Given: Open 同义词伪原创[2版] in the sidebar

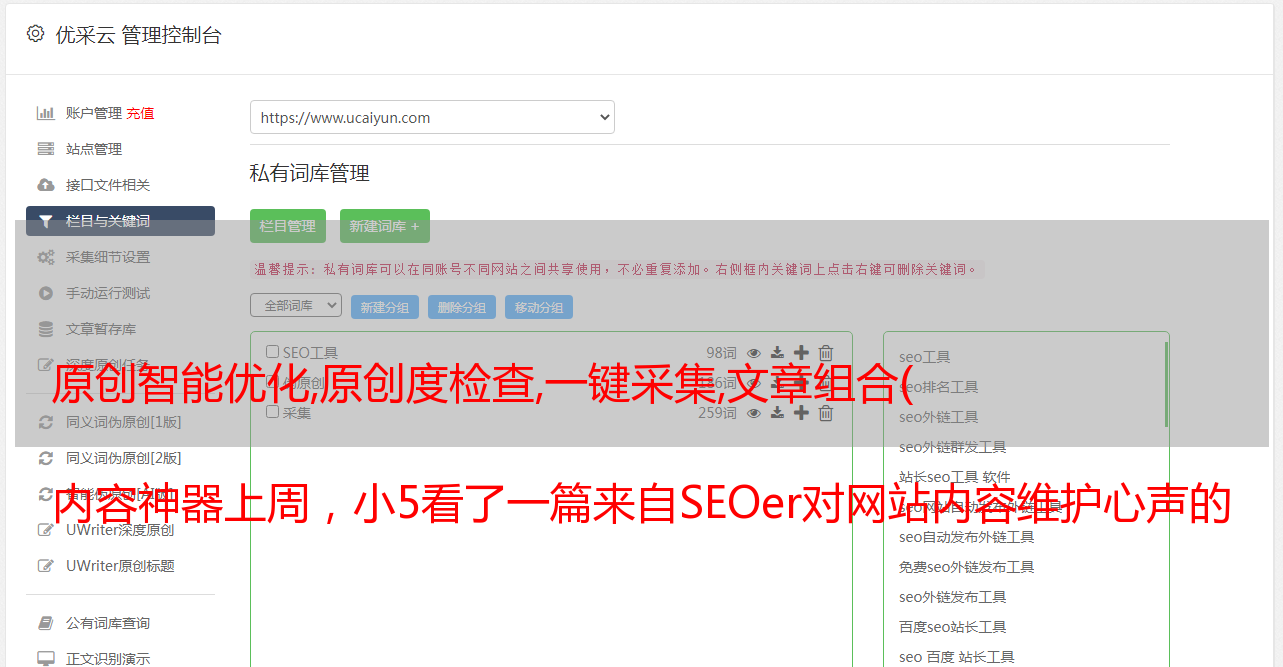Looking at the screenshot, I should tap(124, 458).
